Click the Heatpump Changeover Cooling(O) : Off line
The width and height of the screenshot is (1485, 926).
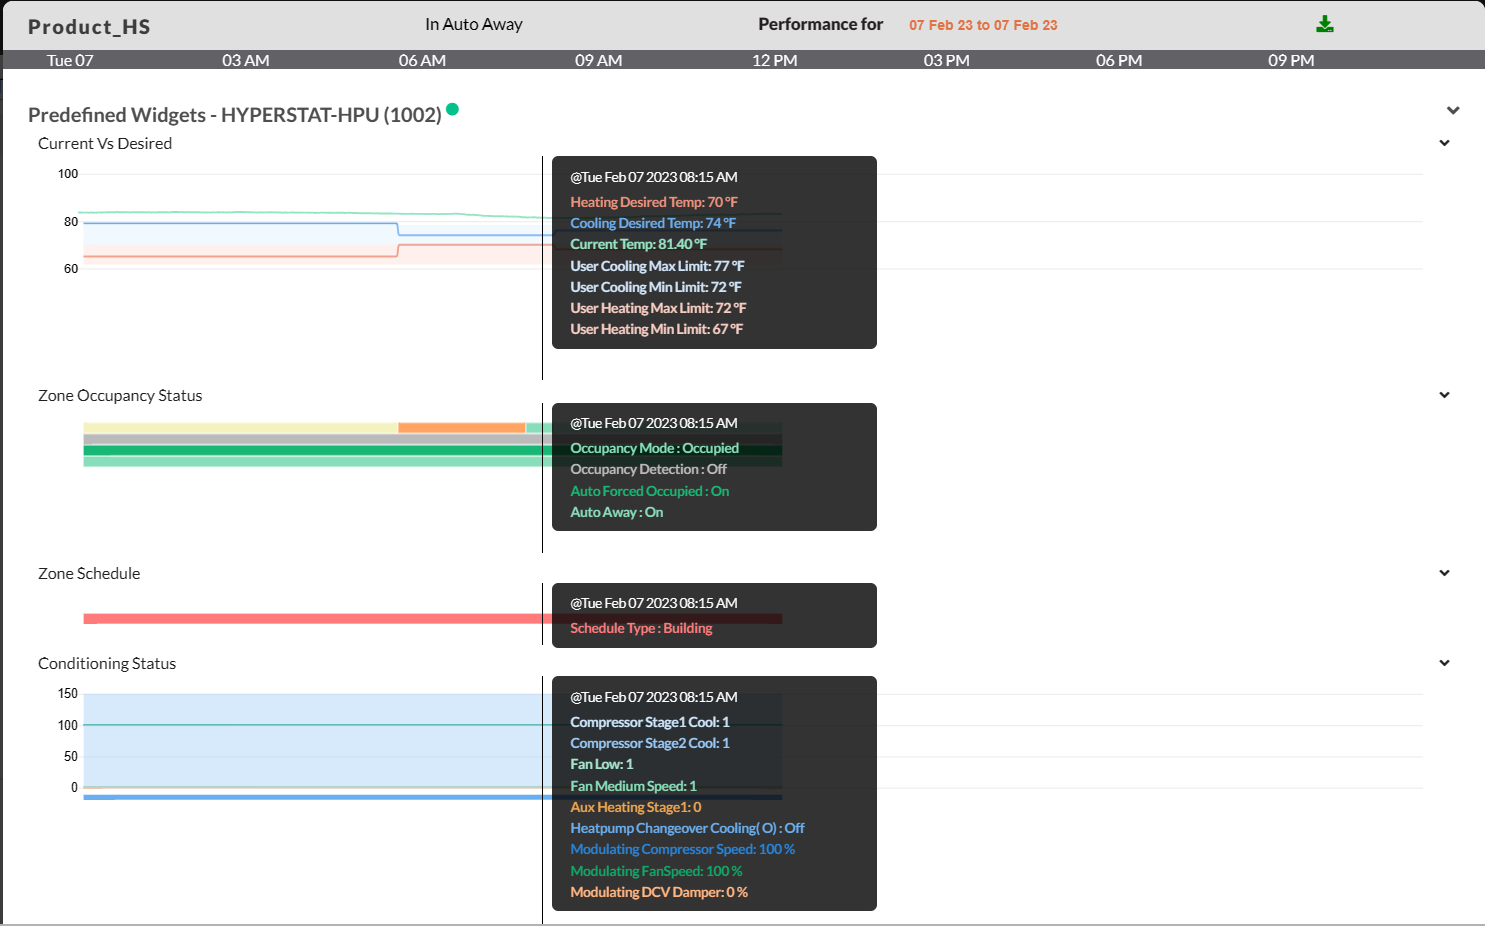(x=687, y=828)
